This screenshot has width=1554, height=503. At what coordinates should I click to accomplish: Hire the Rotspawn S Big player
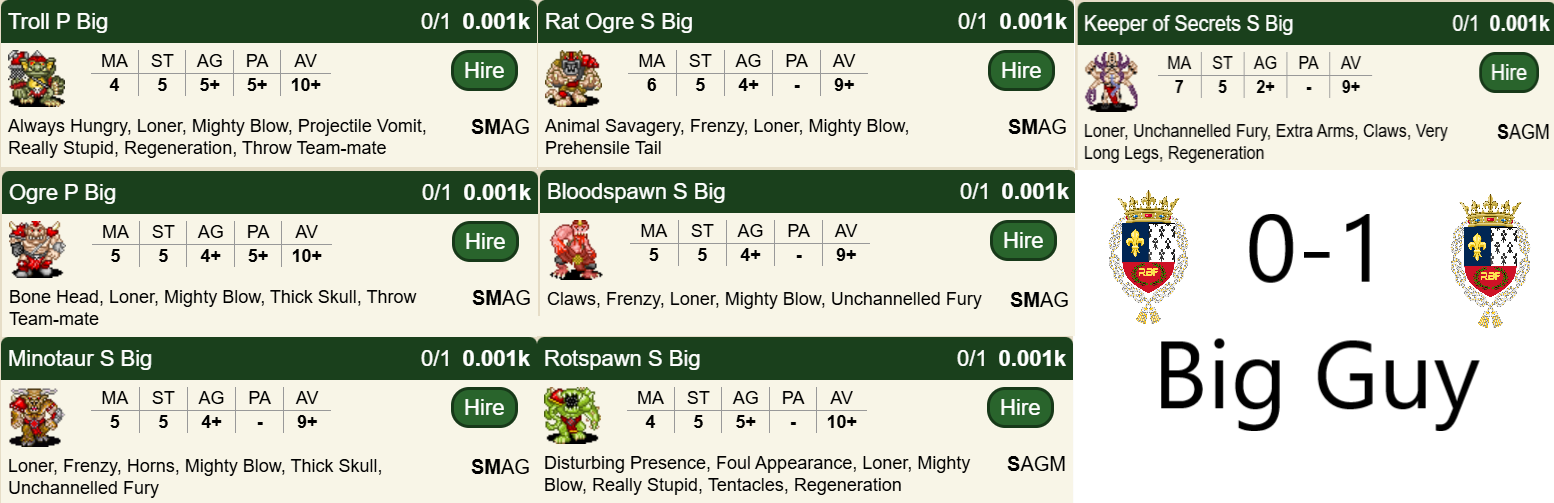tap(1020, 408)
